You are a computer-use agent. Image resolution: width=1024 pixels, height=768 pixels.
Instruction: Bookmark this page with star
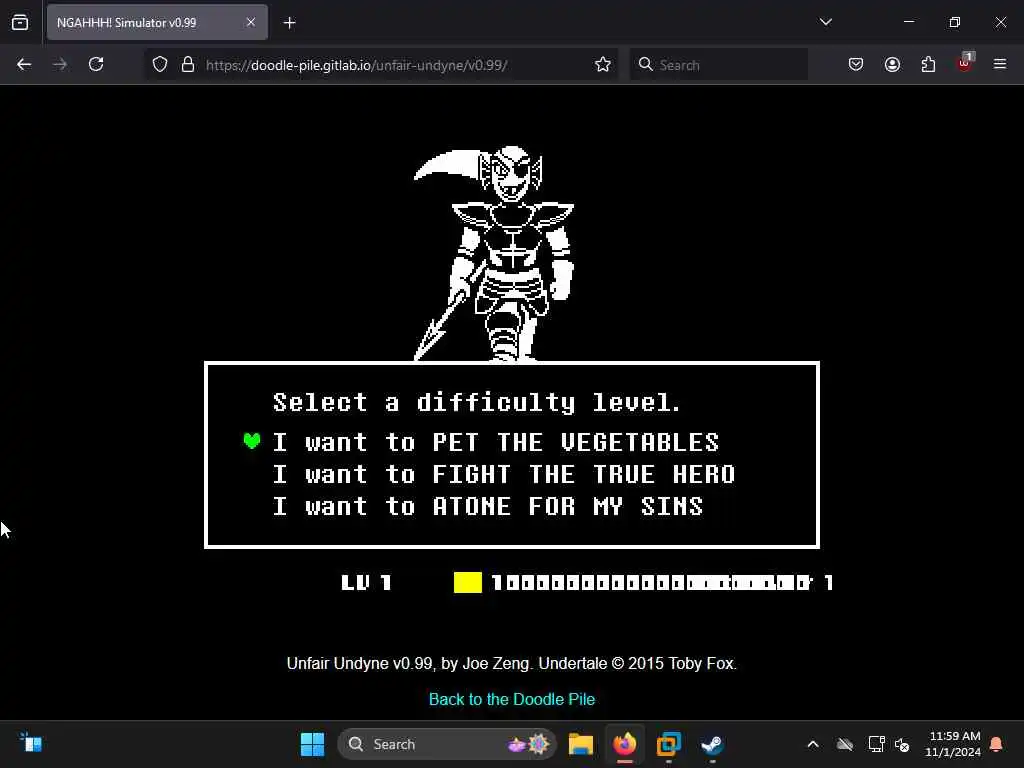click(x=603, y=65)
